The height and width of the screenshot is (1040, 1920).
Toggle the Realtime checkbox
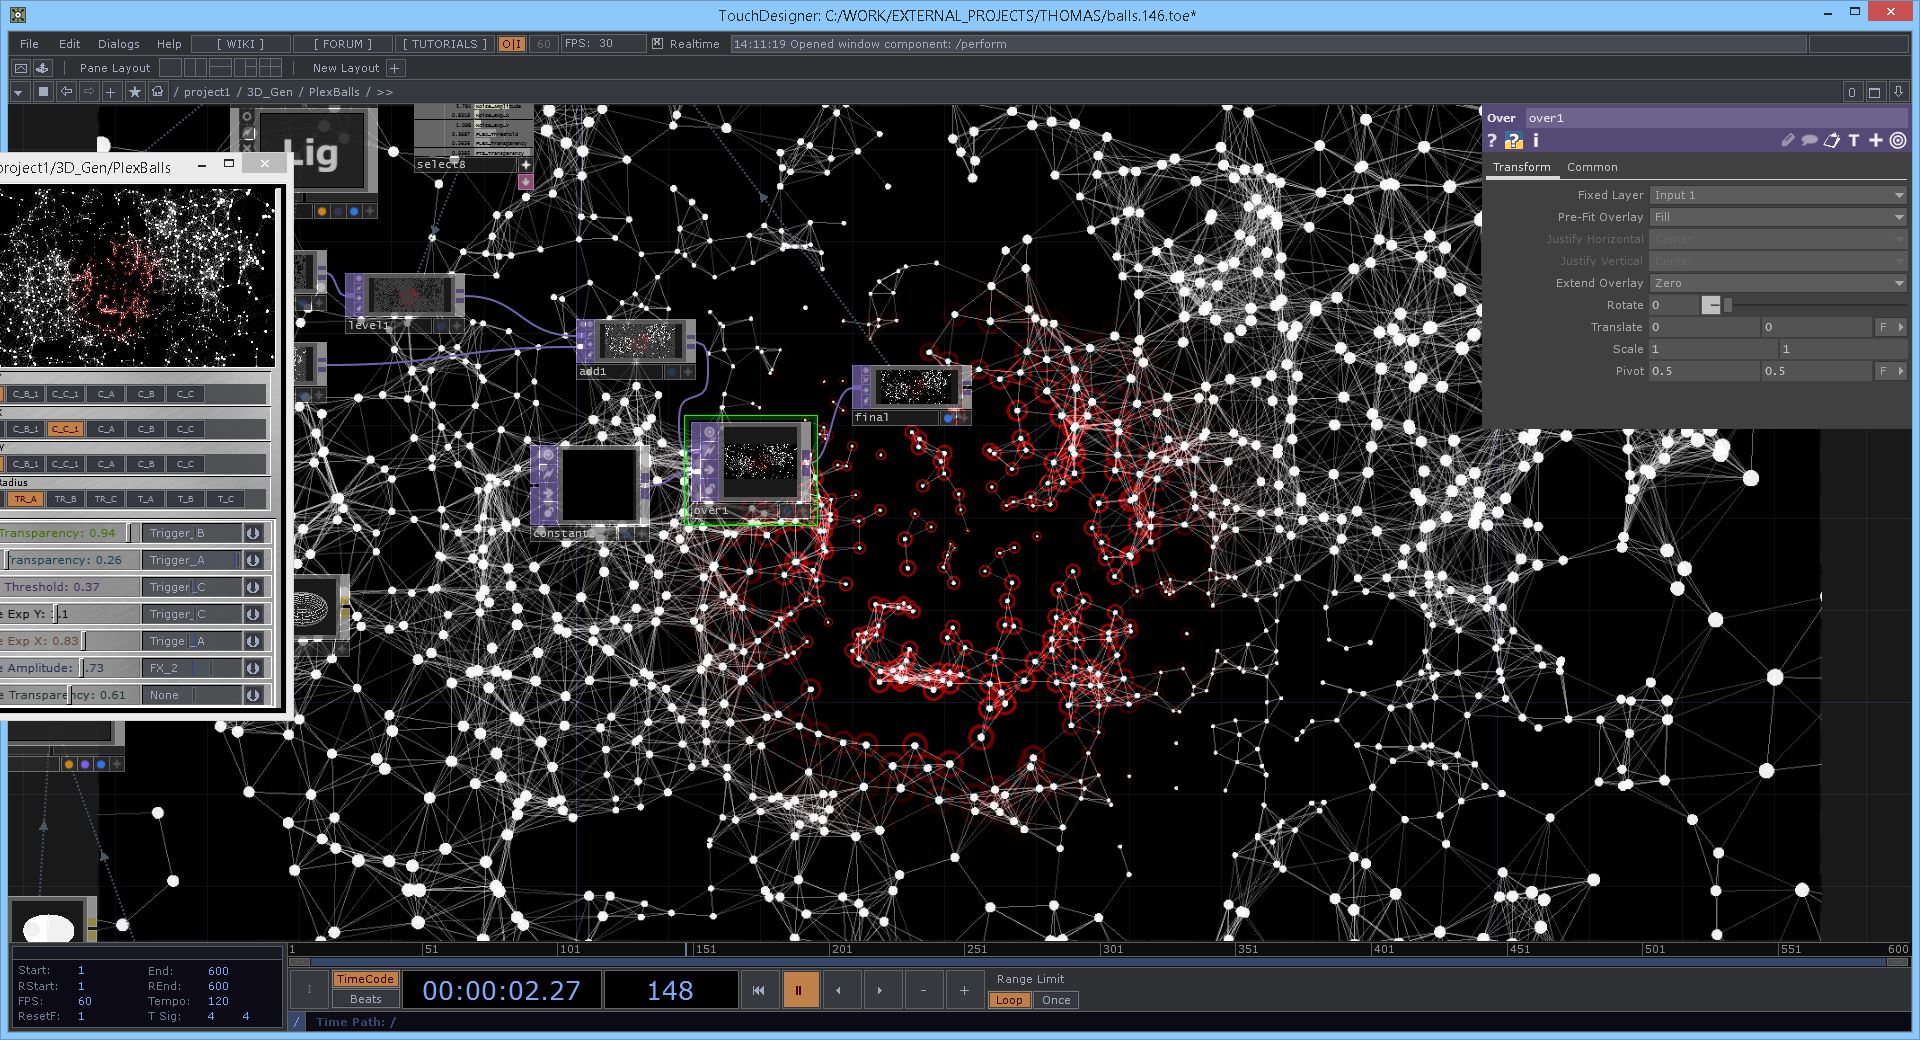pos(657,44)
